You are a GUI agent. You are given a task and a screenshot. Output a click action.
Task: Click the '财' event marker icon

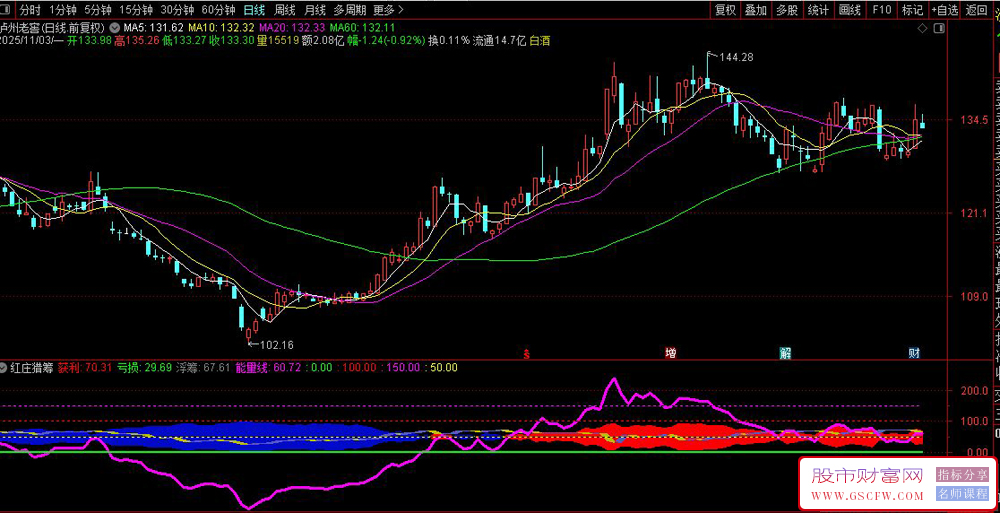point(913,353)
